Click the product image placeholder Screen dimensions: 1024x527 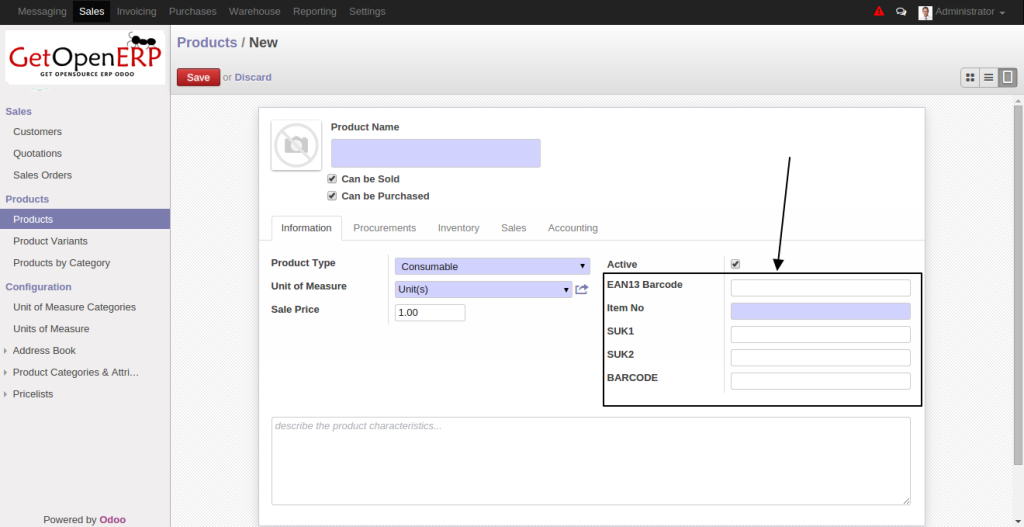(x=296, y=145)
